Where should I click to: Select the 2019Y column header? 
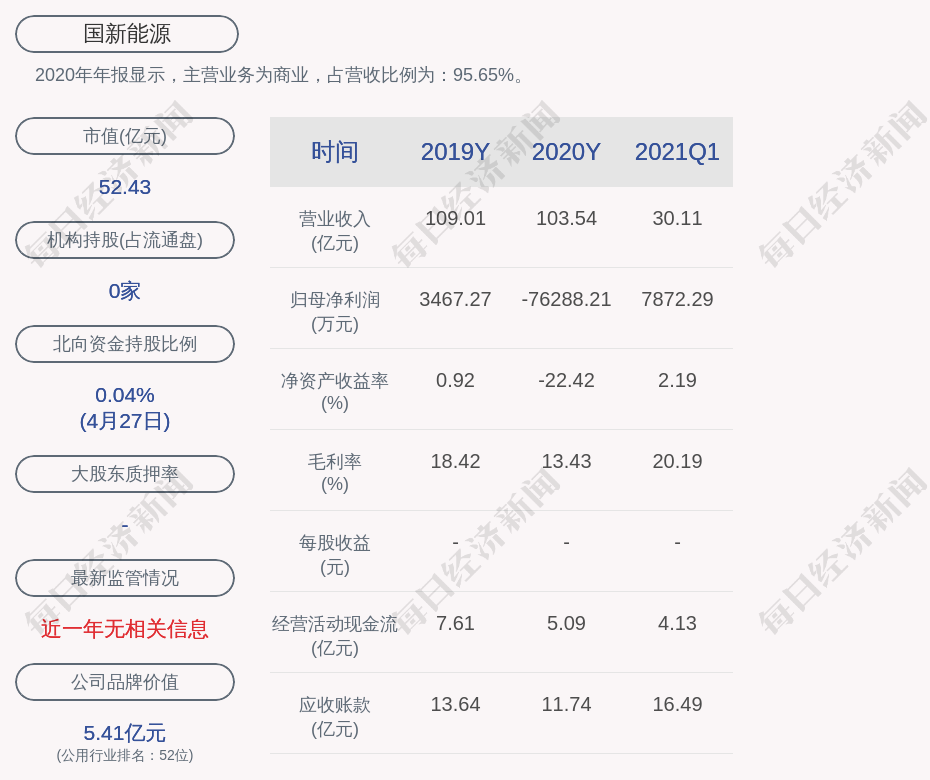click(455, 152)
